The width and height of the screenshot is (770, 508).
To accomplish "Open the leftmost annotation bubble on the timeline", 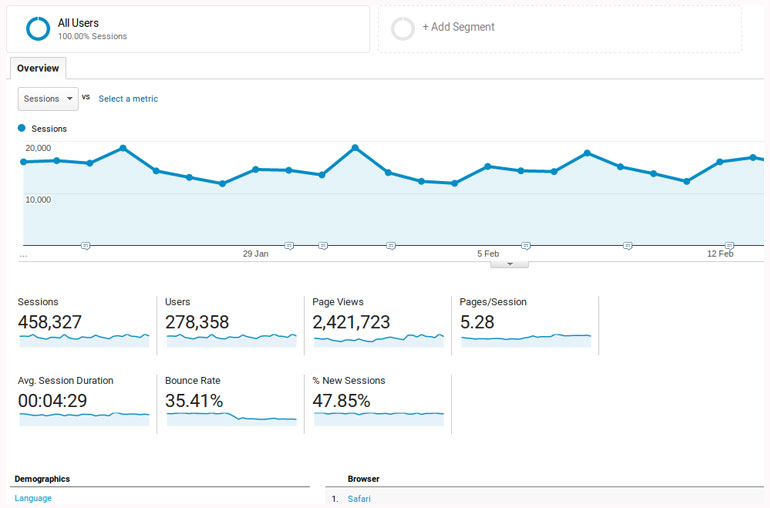I will click(86, 245).
